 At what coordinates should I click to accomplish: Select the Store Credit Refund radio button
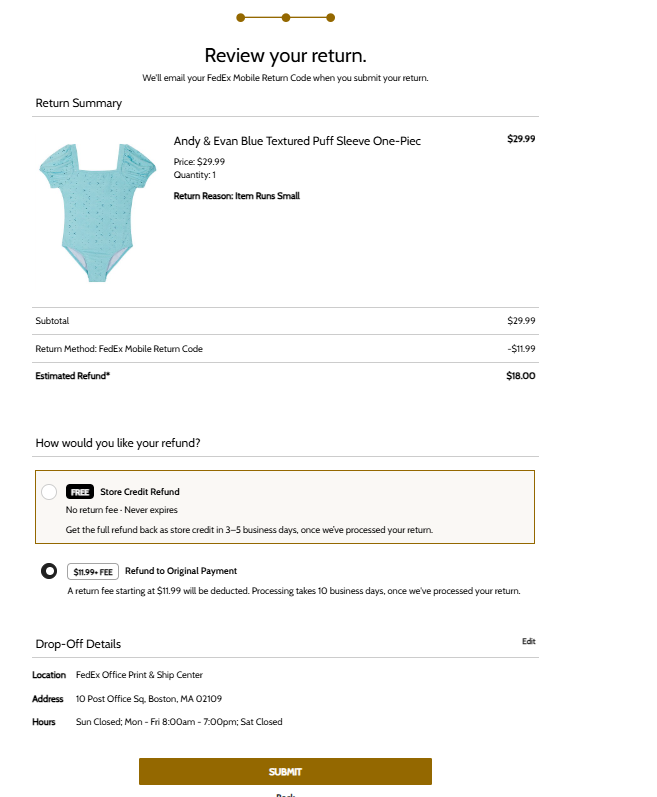[49, 492]
